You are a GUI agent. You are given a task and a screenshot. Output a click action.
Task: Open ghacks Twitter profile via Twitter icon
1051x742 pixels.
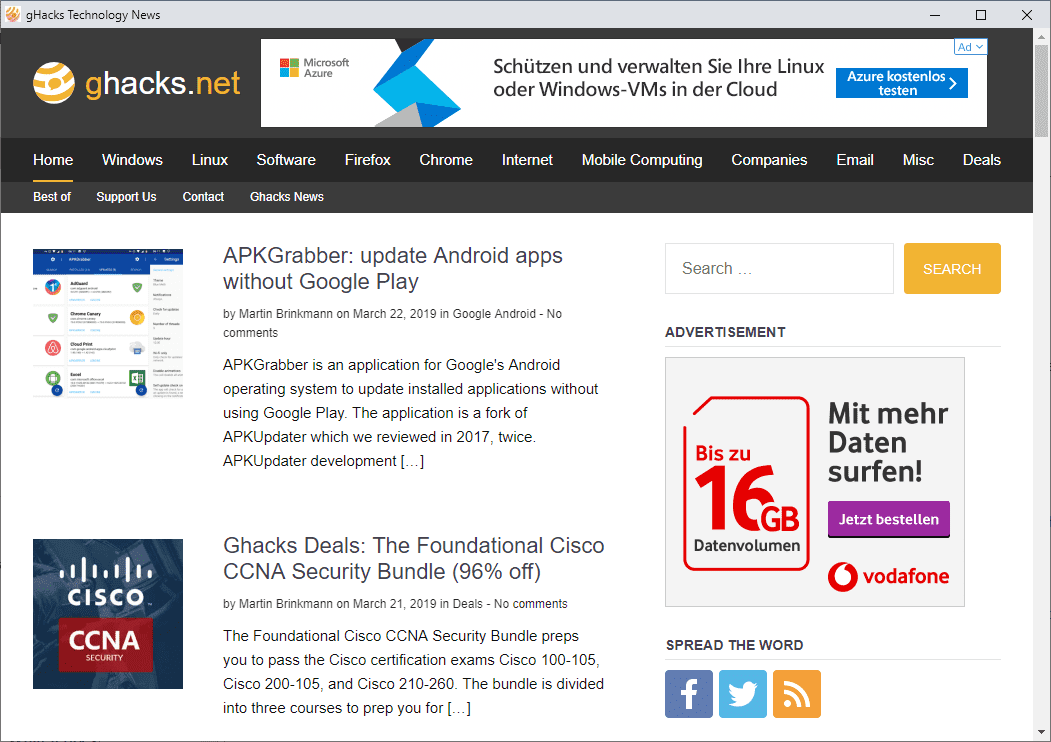742,693
